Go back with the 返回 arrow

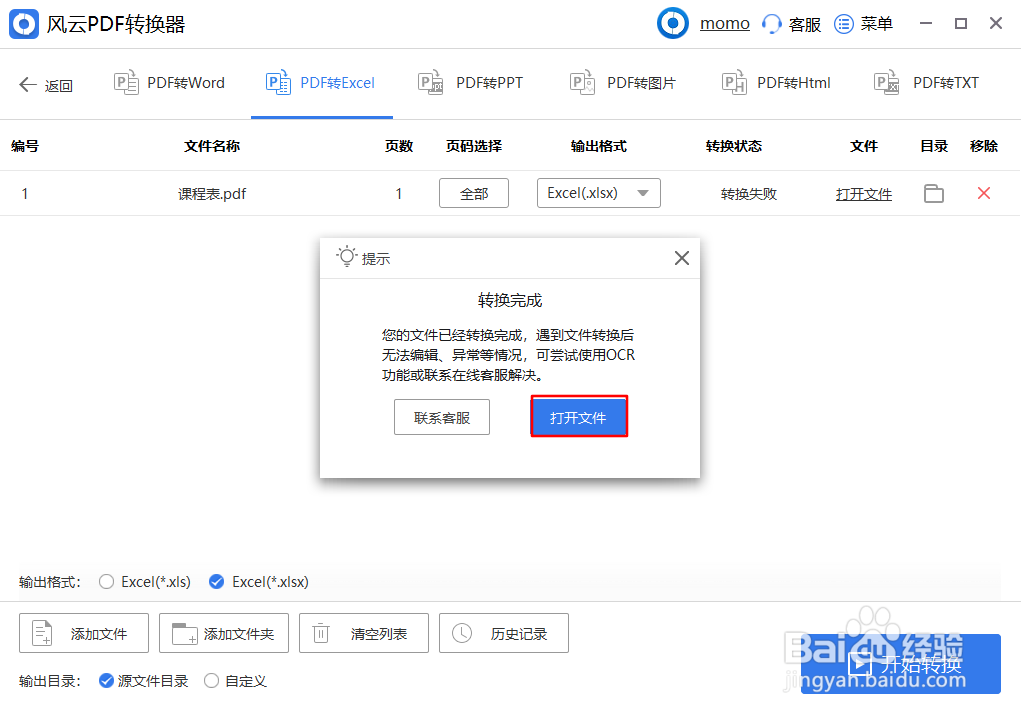click(46, 85)
